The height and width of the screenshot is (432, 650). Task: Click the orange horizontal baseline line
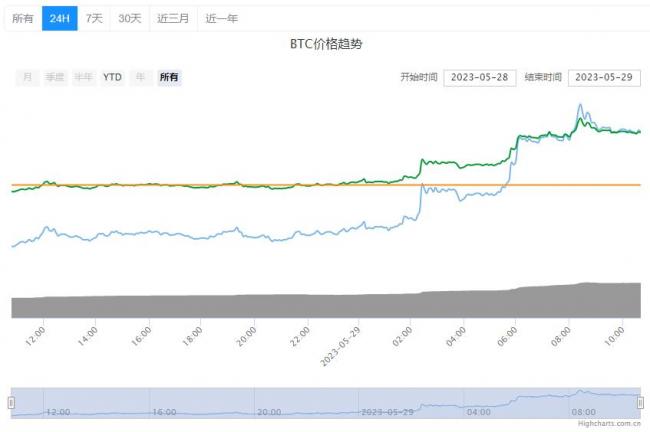[x=300, y=186]
